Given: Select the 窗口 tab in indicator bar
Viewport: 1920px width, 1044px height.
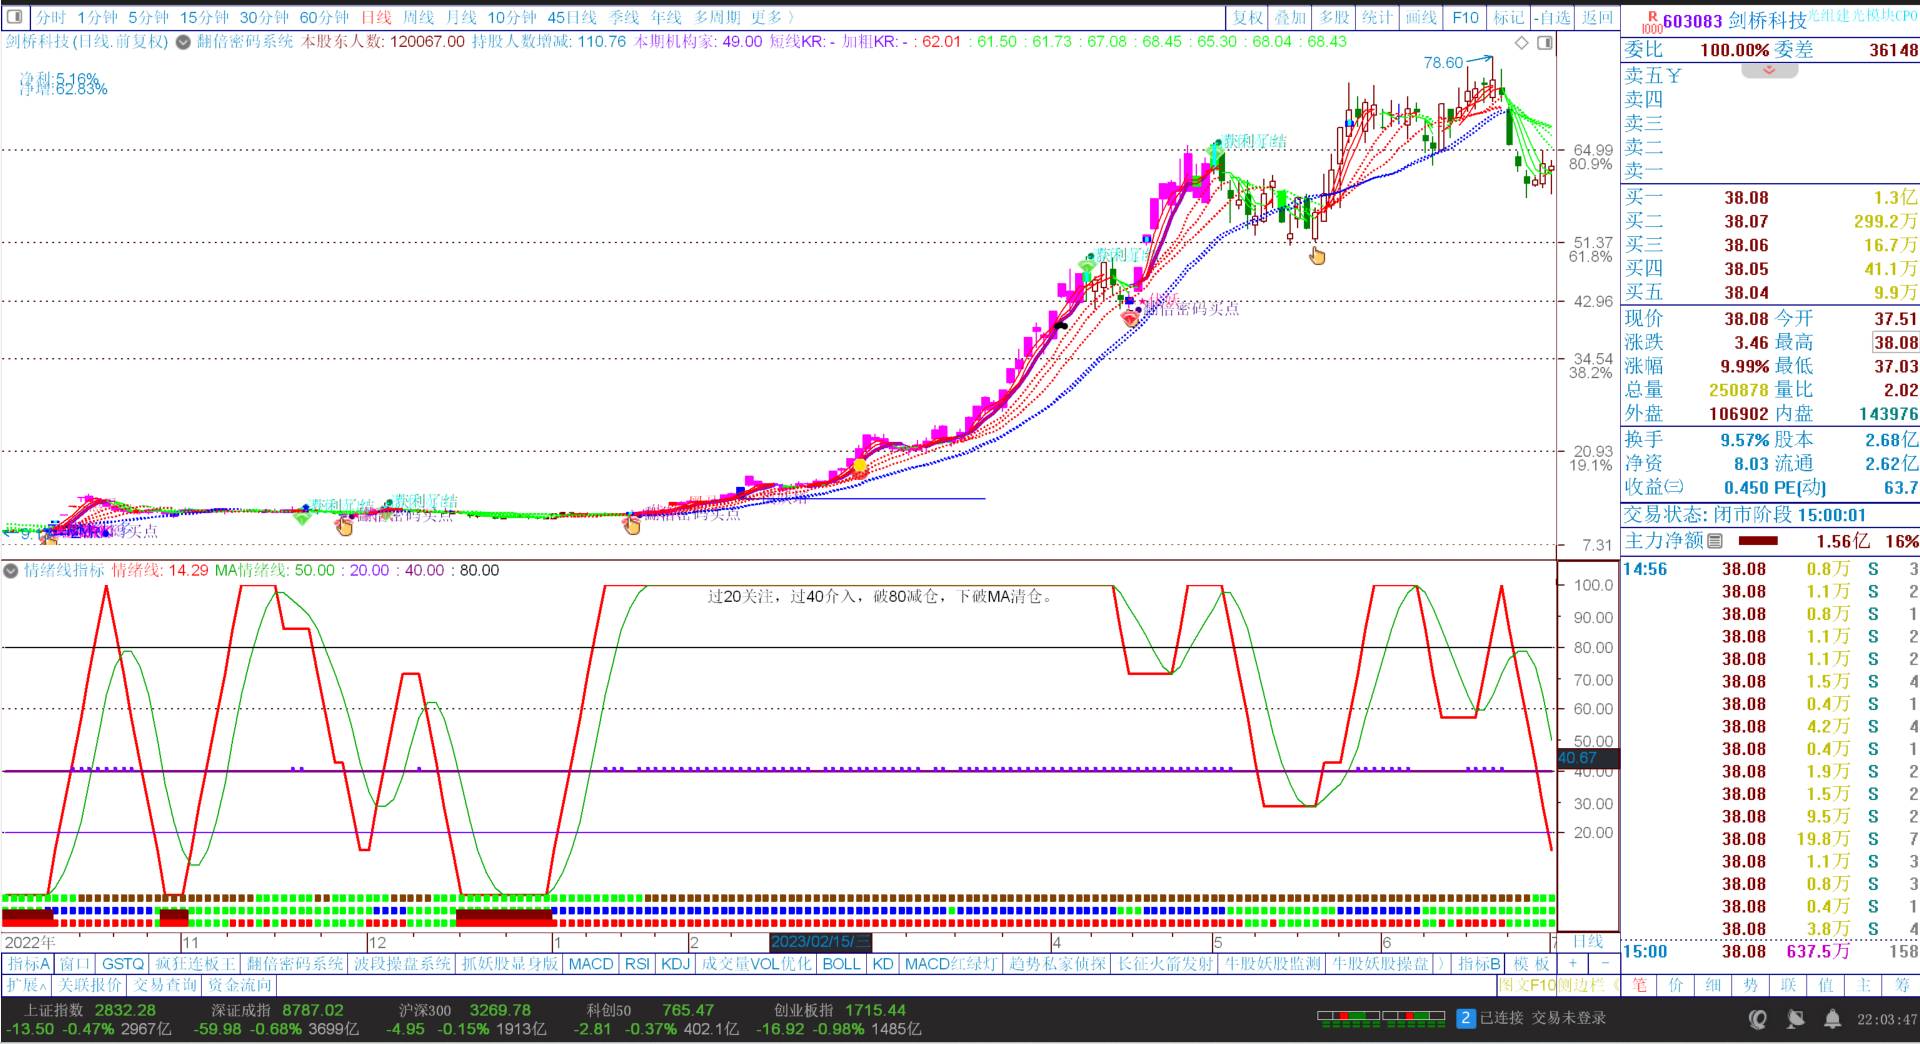Looking at the screenshot, I should [75, 964].
